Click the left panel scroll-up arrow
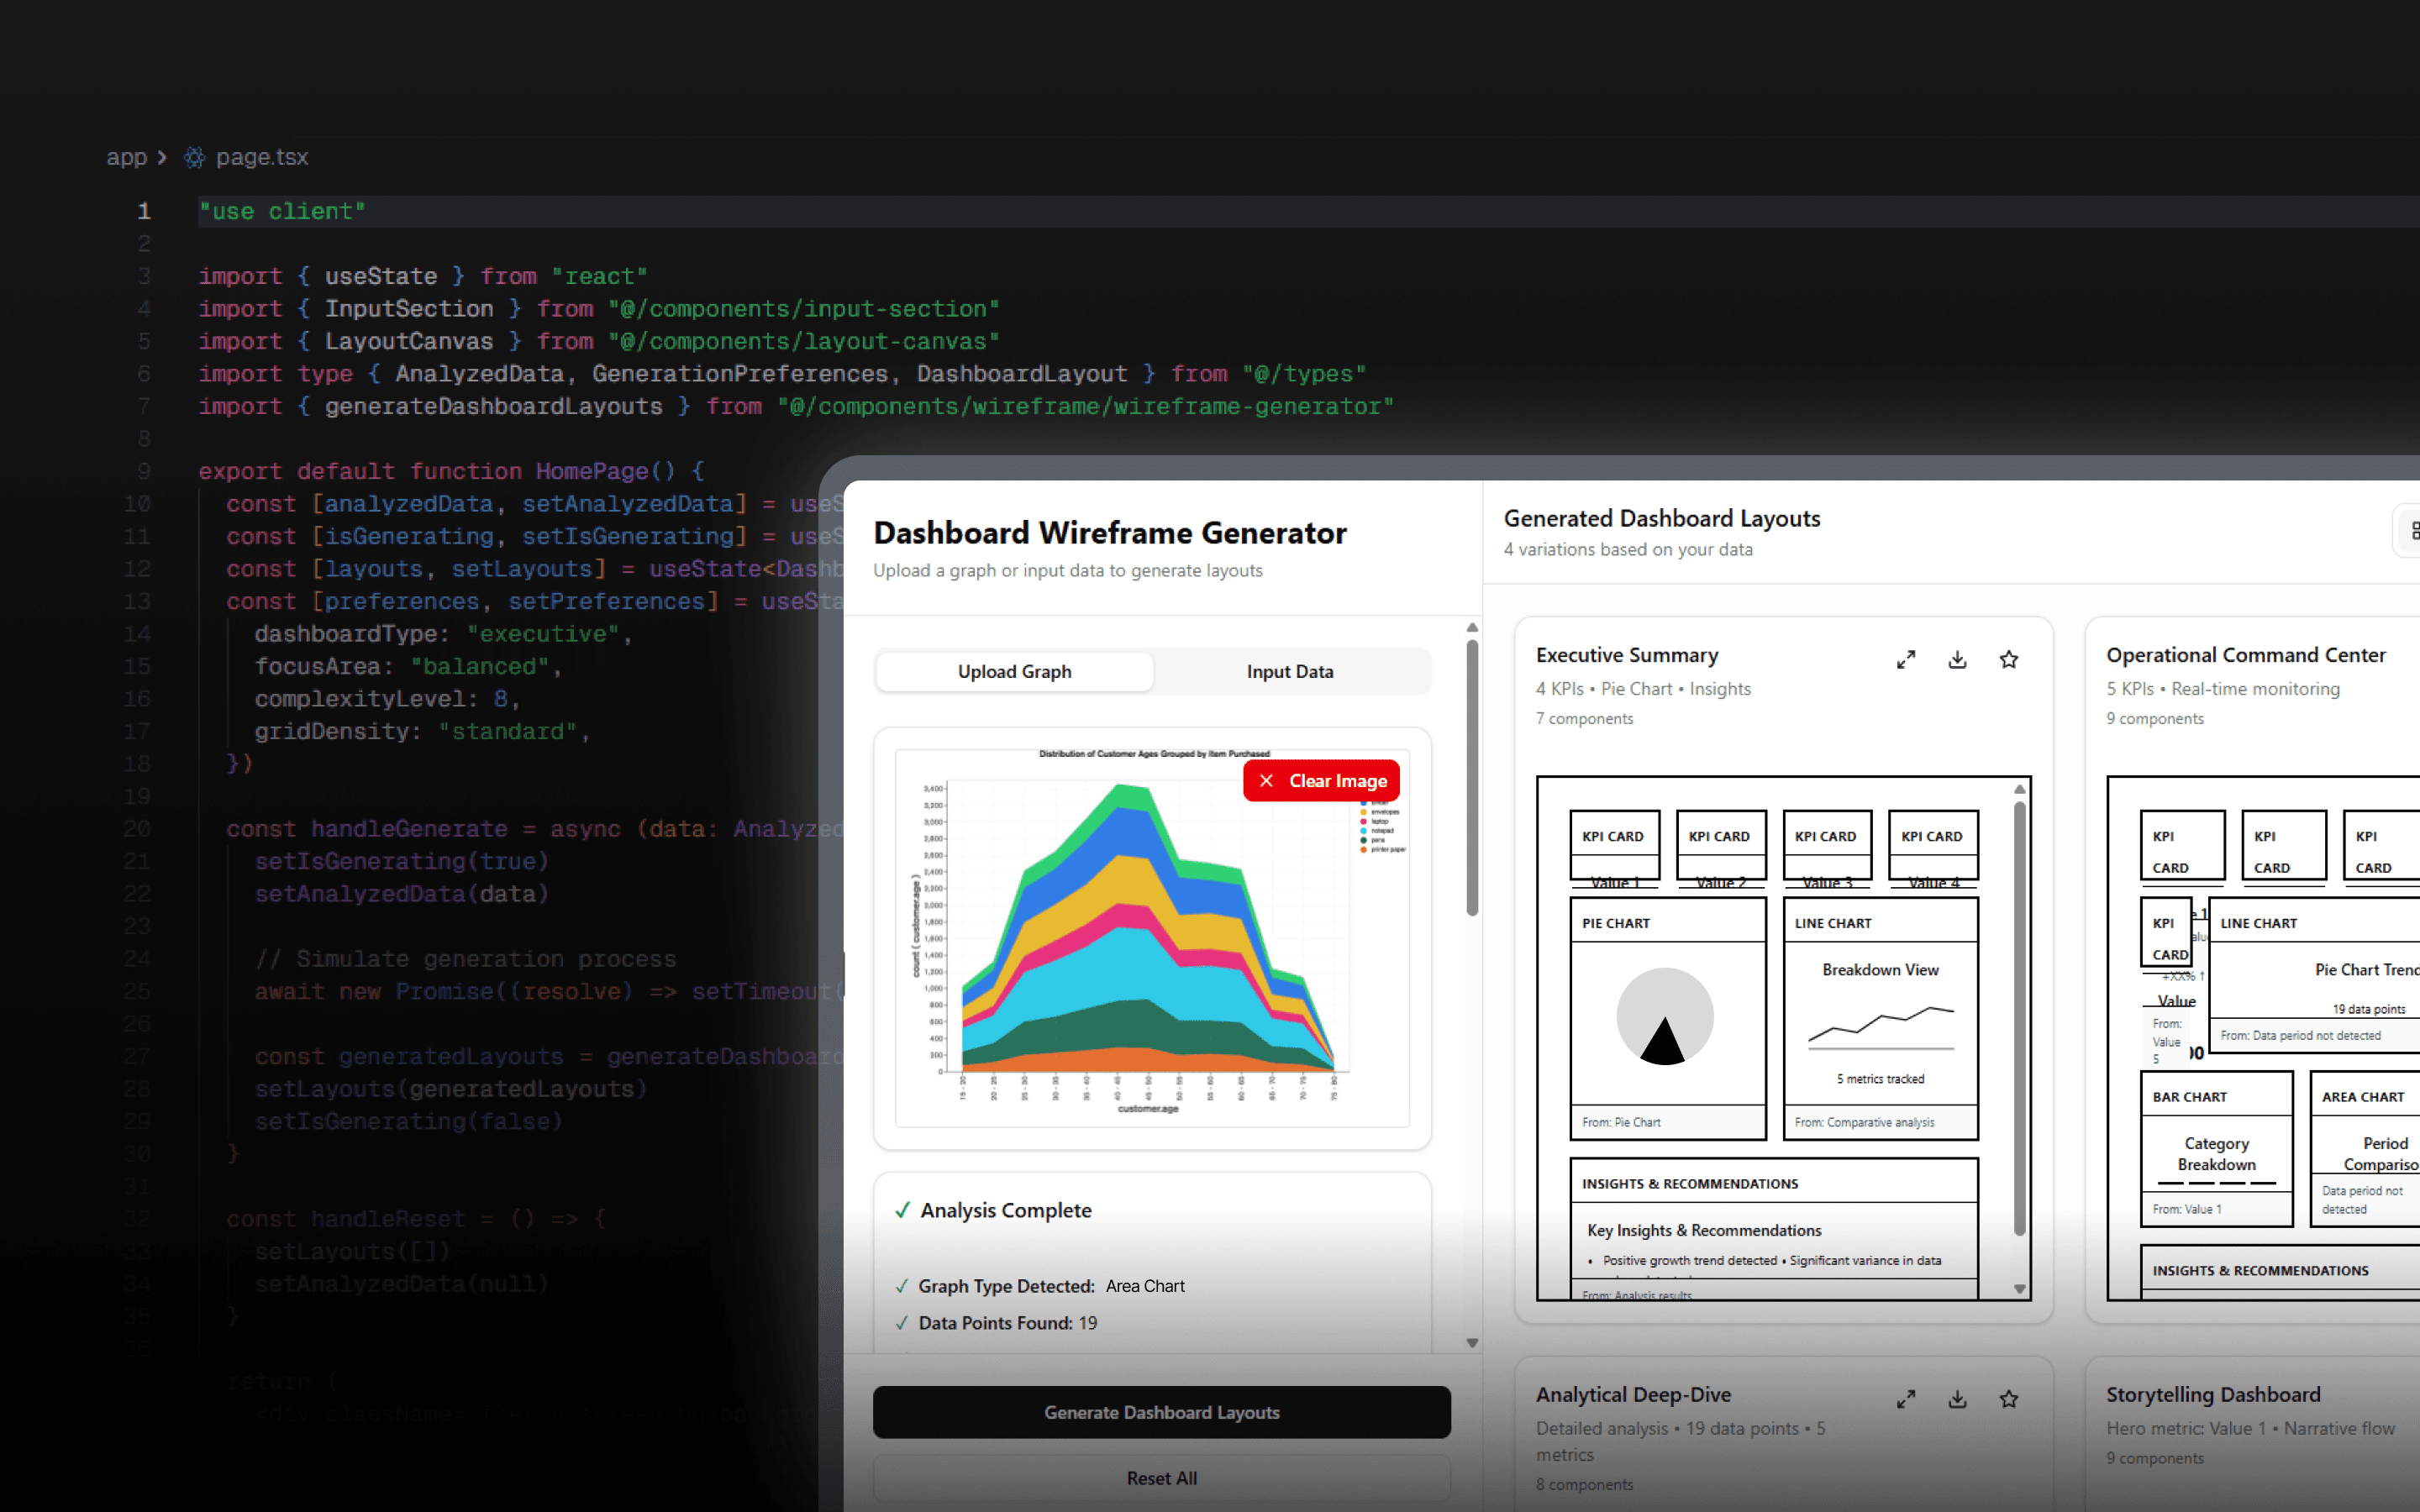 [x=1472, y=628]
